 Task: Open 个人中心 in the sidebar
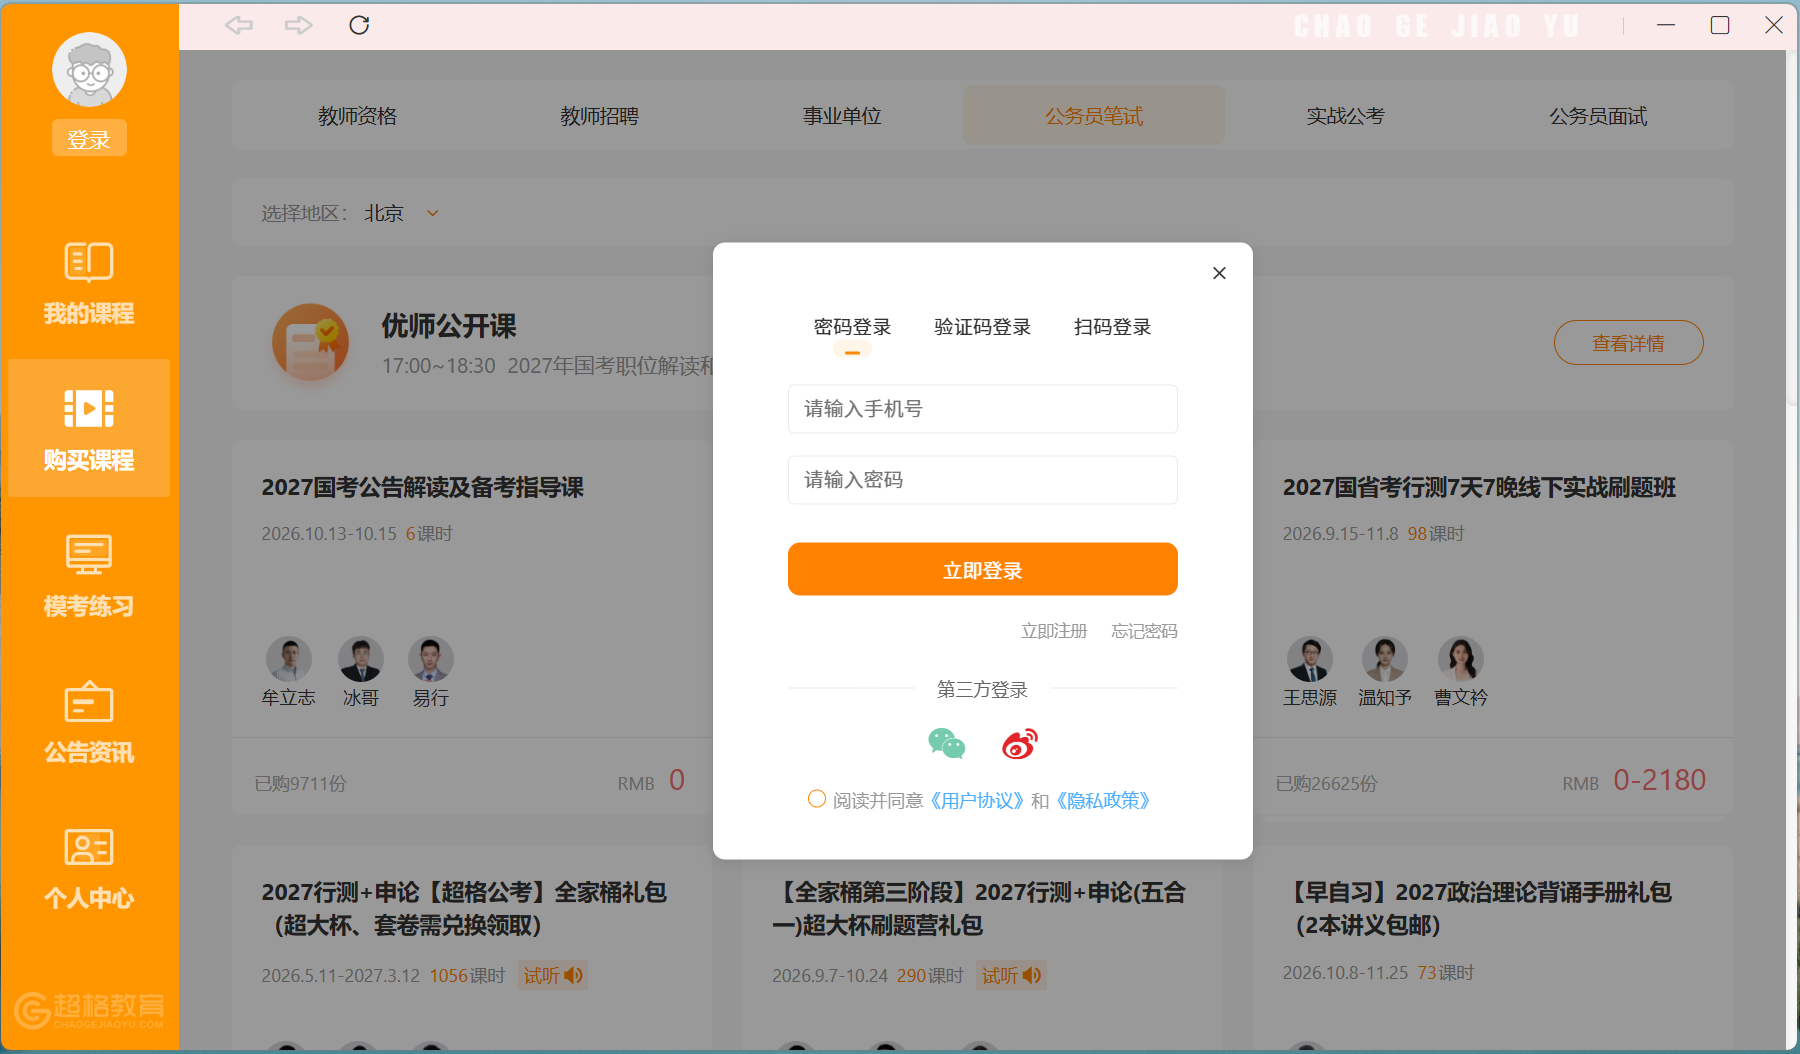click(89, 868)
